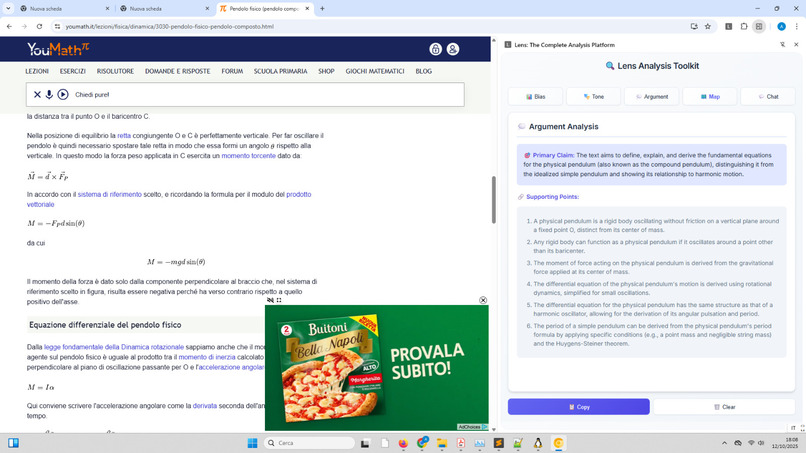This screenshot has width=806, height=453.
Task: Switch to the Argument tab in Lens
Action: 652,97
